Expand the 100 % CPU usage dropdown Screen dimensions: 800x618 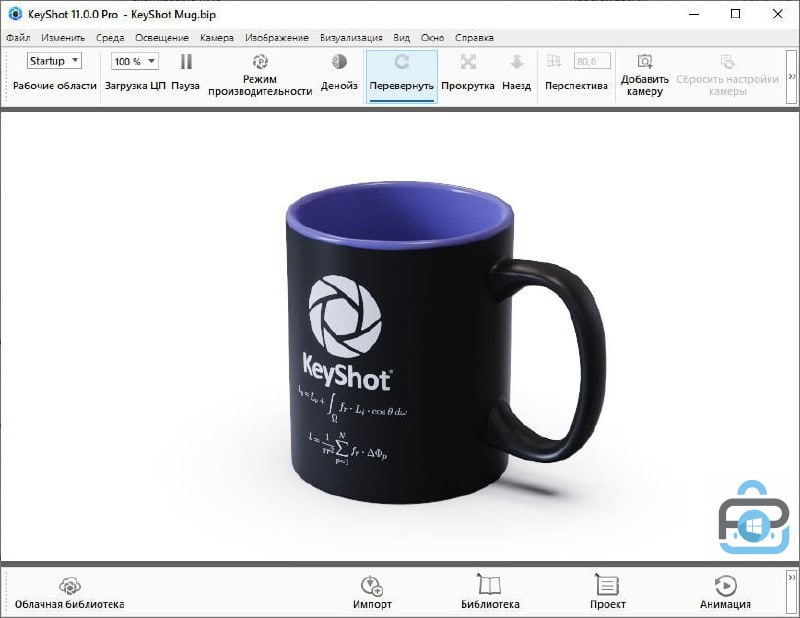tap(135, 61)
